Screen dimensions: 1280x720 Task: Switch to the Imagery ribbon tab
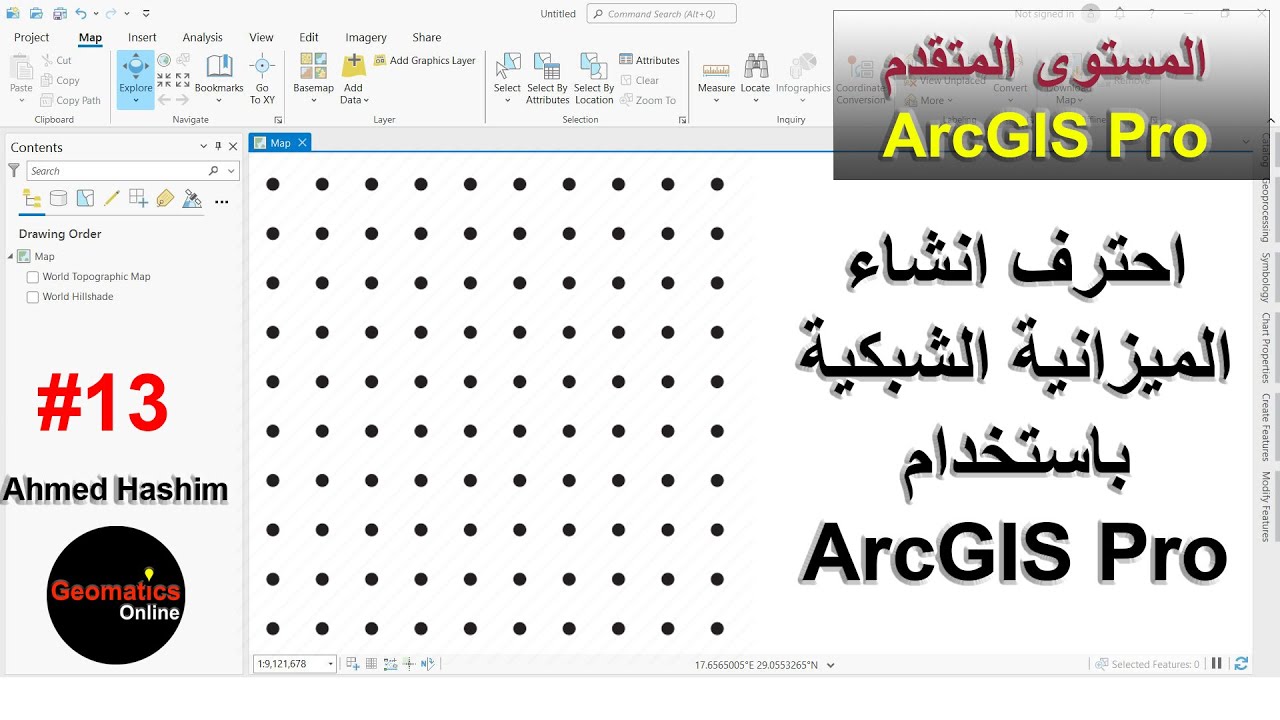[x=366, y=37]
